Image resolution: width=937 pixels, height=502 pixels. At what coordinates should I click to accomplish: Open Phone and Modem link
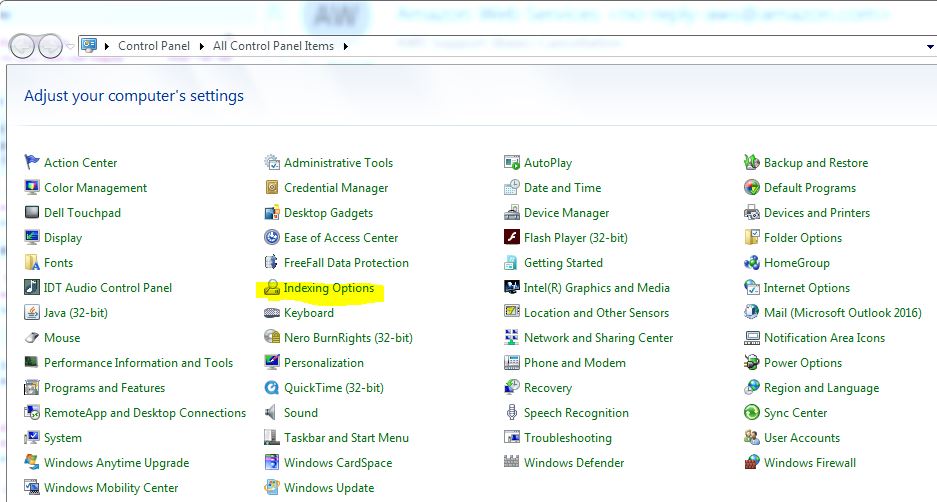tap(575, 363)
